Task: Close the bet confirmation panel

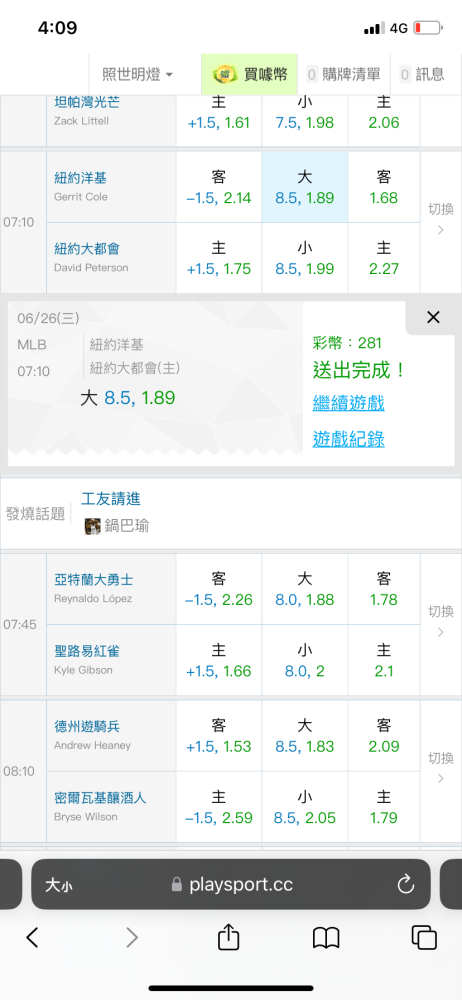Action: click(433, 317)
